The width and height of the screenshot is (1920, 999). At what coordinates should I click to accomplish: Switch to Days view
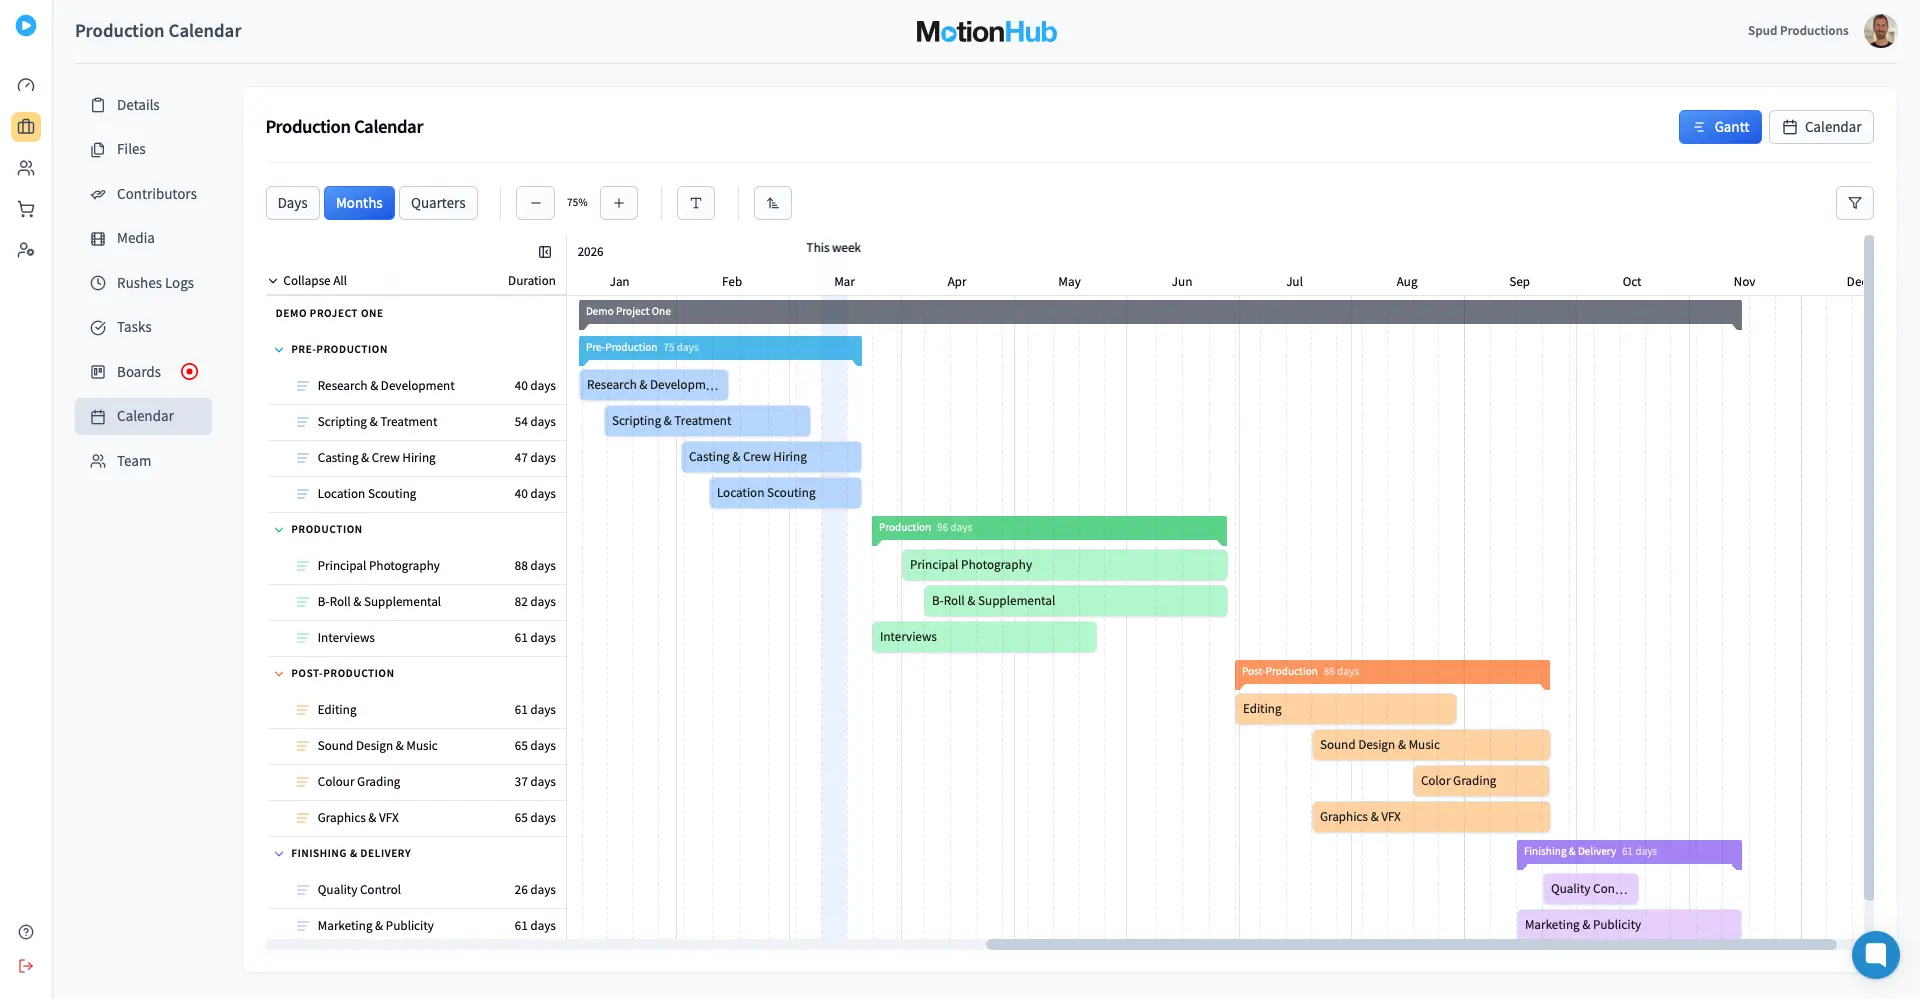pos(292,202)
